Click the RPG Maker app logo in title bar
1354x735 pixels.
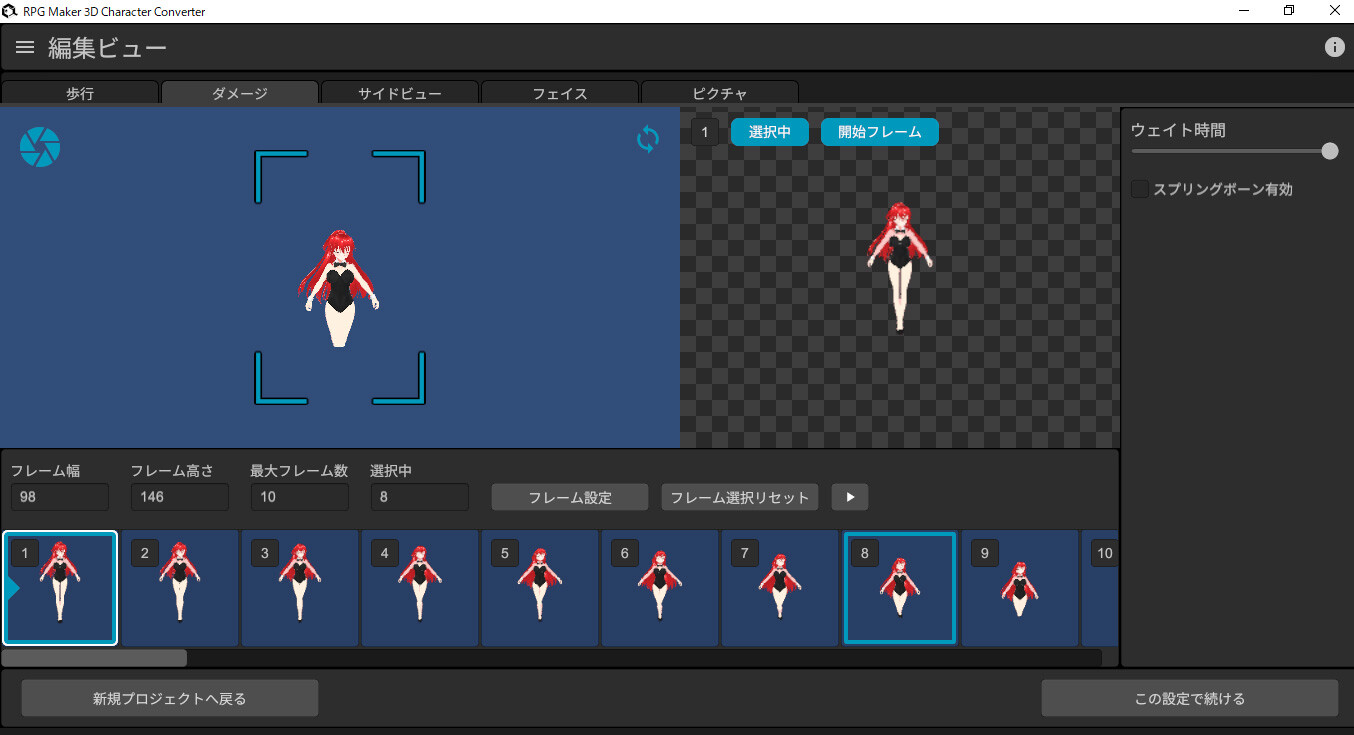pos(10,11)
